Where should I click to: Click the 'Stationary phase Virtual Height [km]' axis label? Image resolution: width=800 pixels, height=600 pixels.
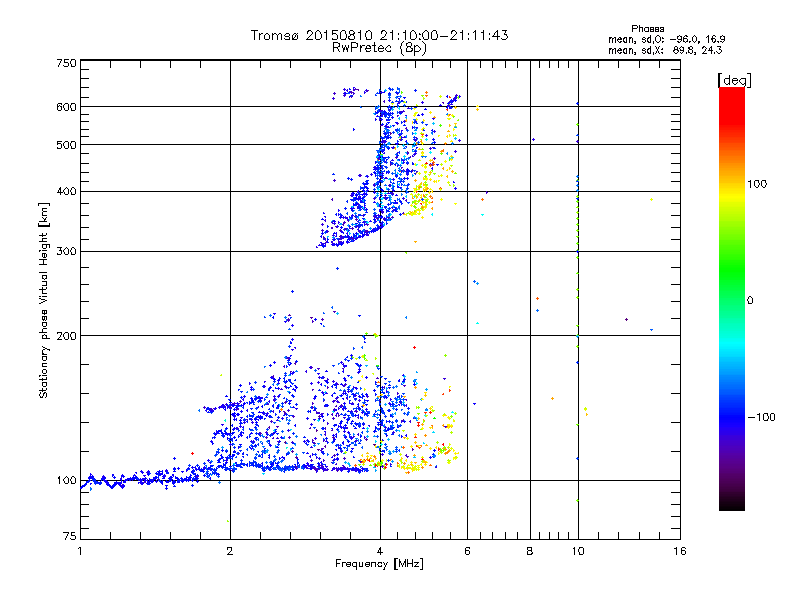click(x=43, y=300)
